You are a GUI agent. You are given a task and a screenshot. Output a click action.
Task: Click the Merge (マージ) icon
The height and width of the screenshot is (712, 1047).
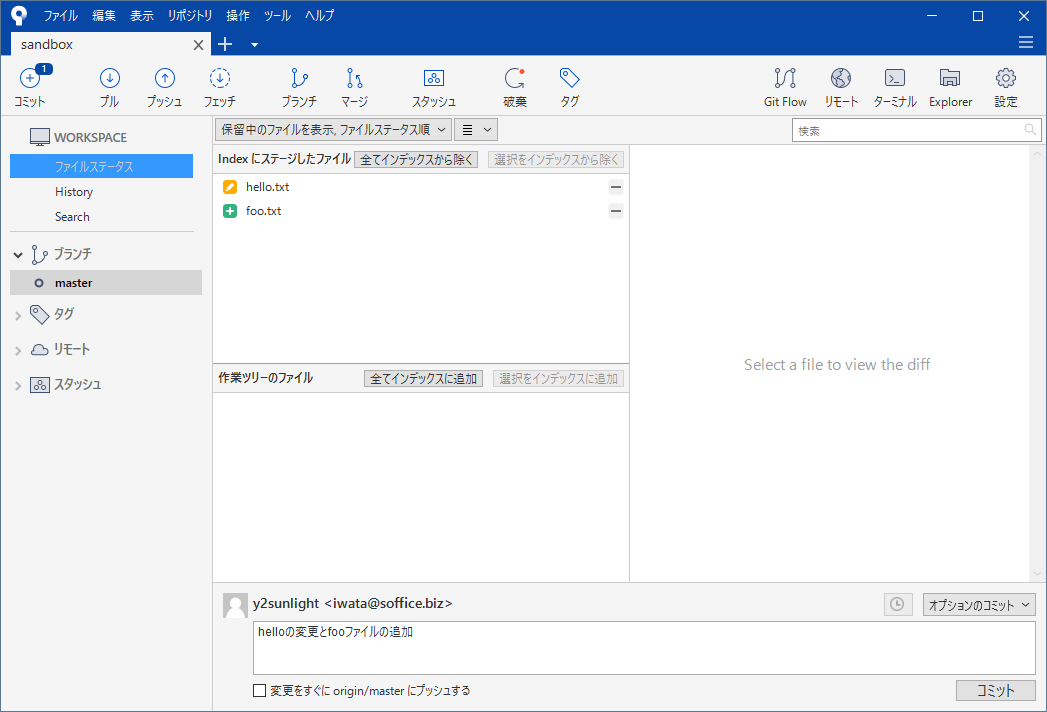(354, 79)
